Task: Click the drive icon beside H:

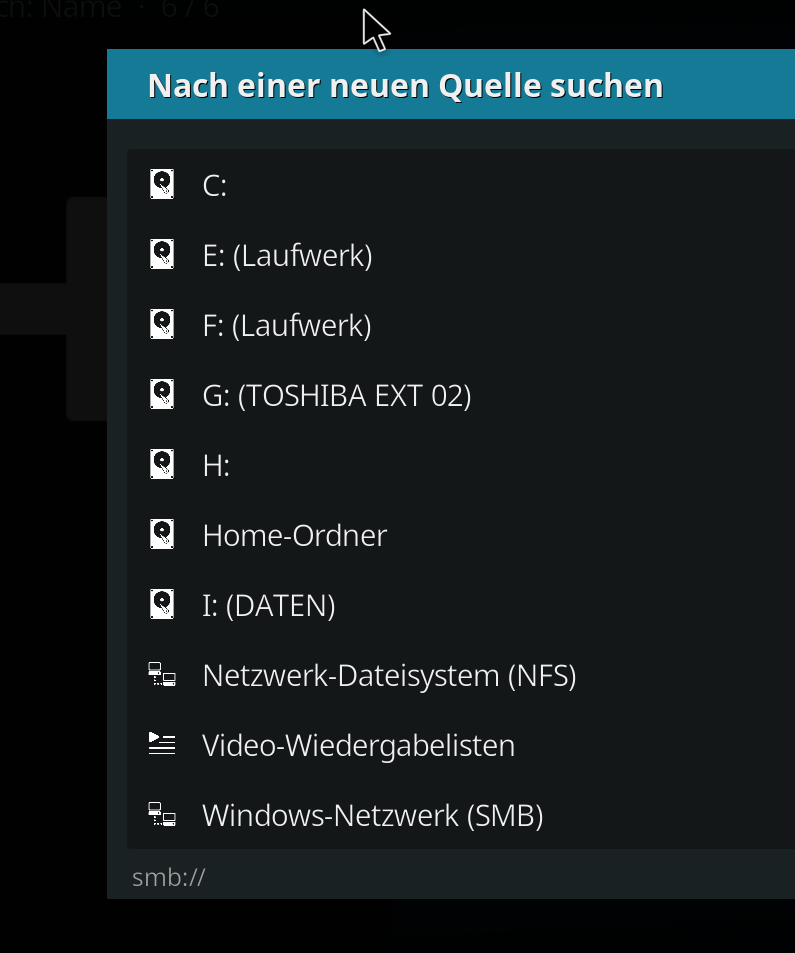Action: tap(162, 464)
